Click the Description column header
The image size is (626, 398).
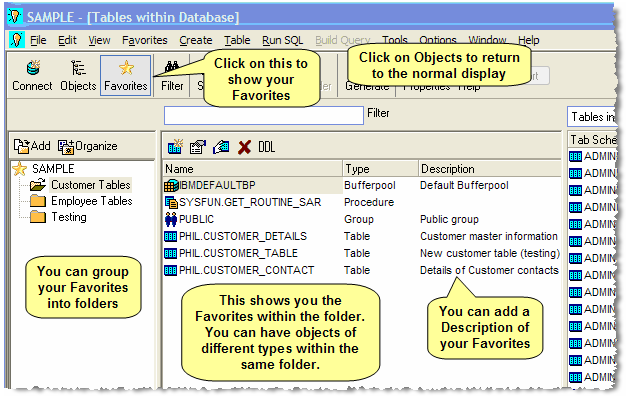coord(490,169)
